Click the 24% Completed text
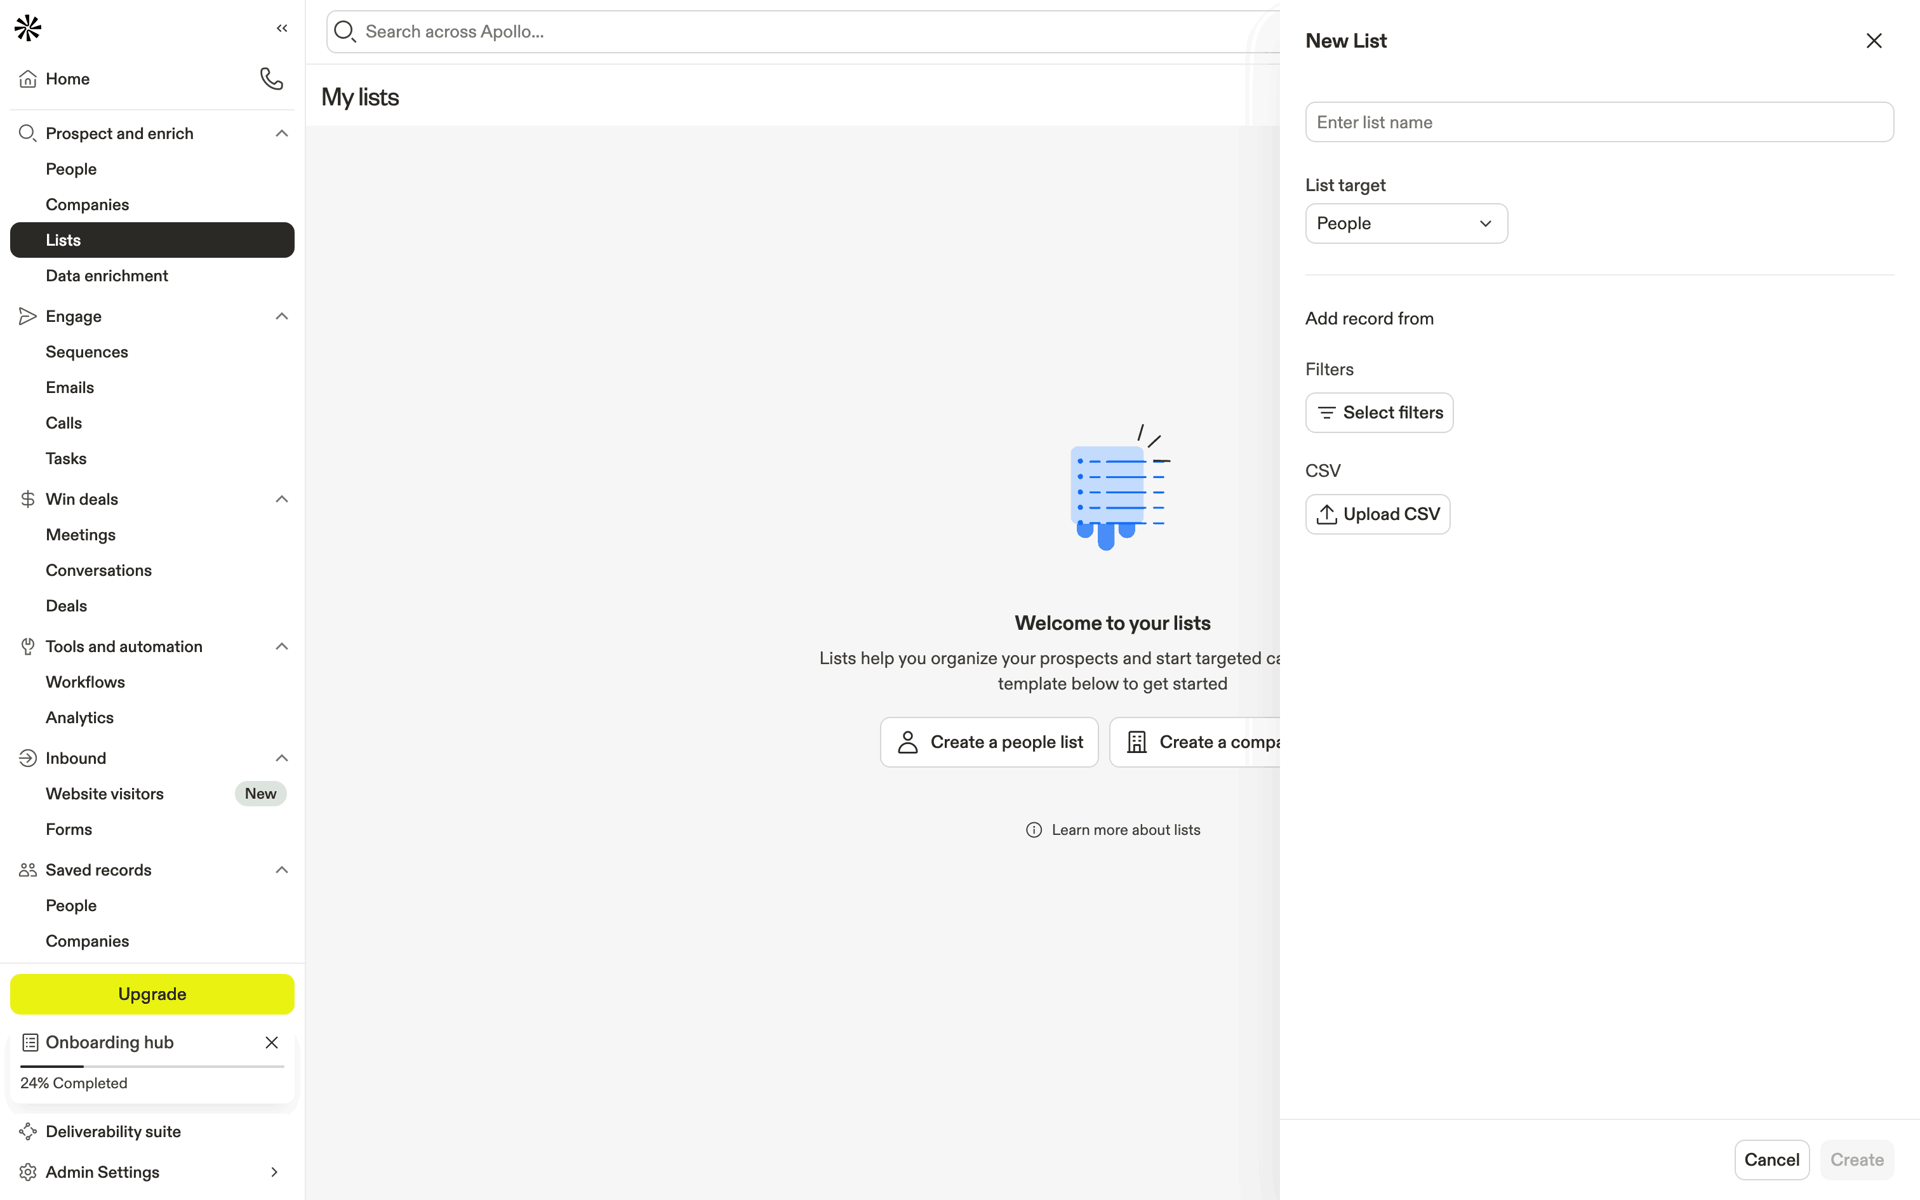The width and height of the screenshot is (1920, 1200). (x=74, y=1083)
